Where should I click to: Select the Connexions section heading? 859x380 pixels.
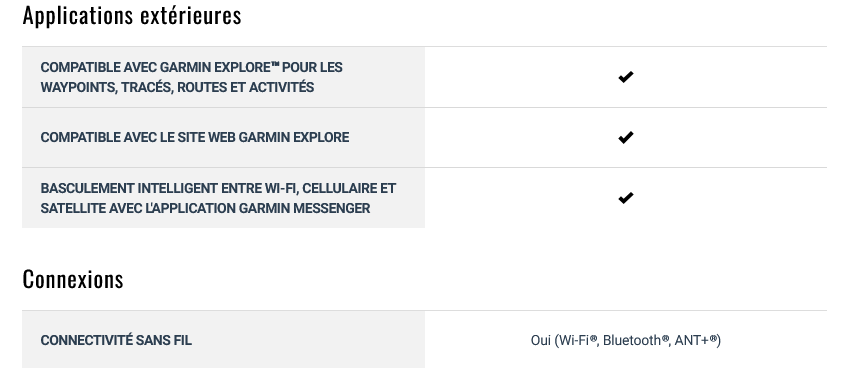pyautogui.click(x=73, y=279)
